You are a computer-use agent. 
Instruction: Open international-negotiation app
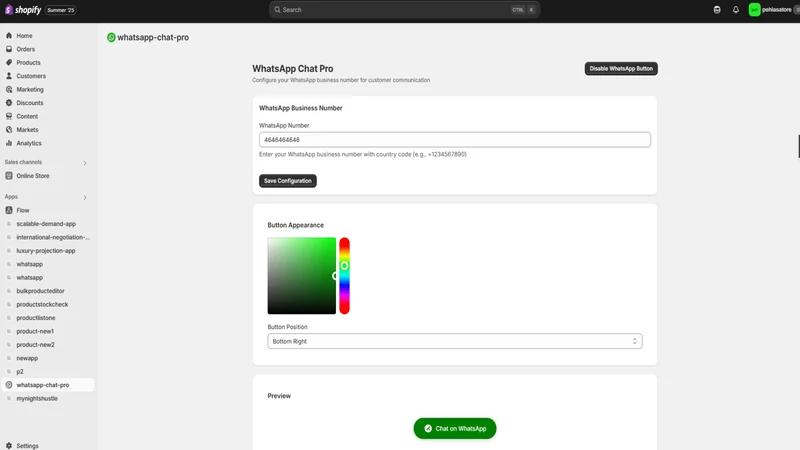click(53, 237)
